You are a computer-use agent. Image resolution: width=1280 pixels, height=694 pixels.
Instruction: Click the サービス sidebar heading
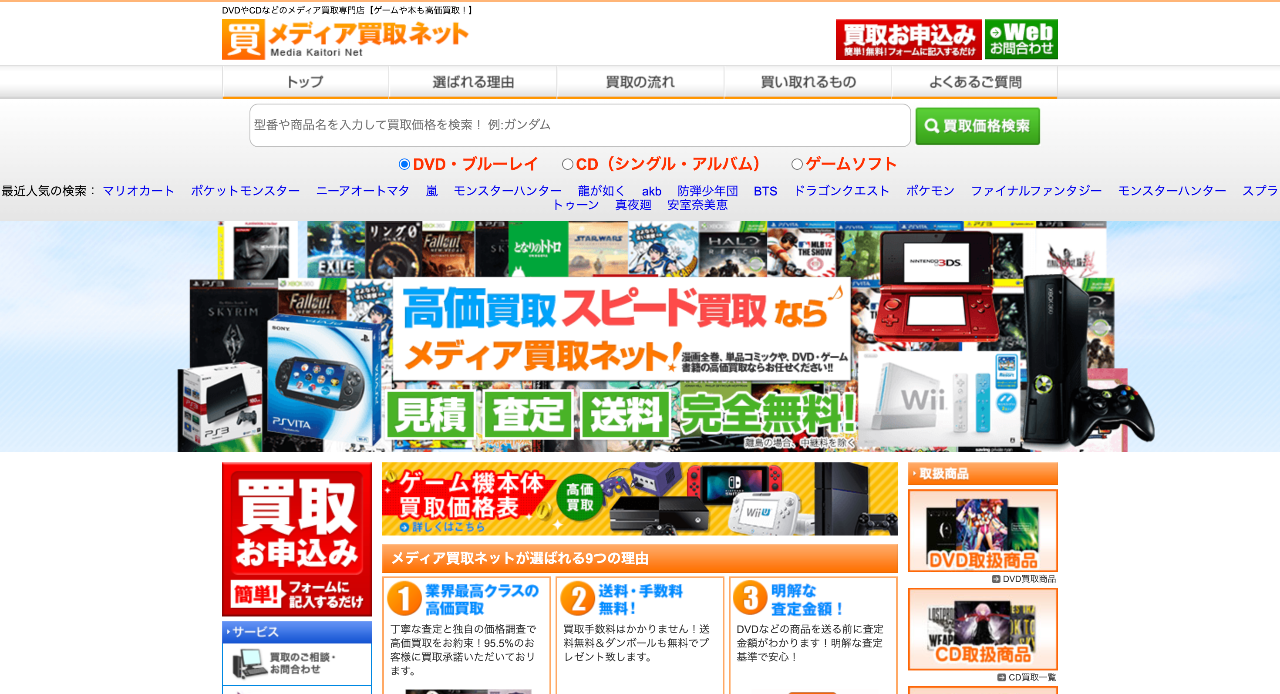click(x=297, y=632)
